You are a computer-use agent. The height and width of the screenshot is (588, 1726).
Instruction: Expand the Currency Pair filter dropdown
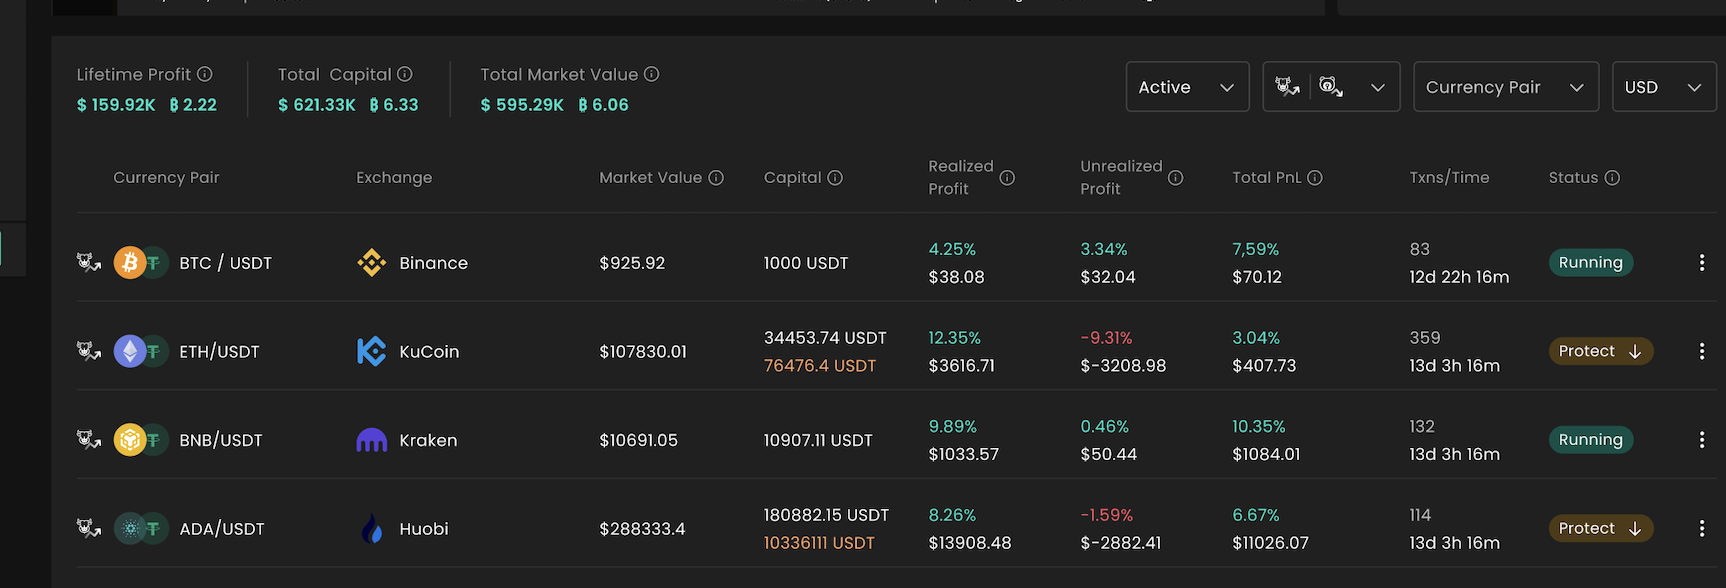point(1505,87)
